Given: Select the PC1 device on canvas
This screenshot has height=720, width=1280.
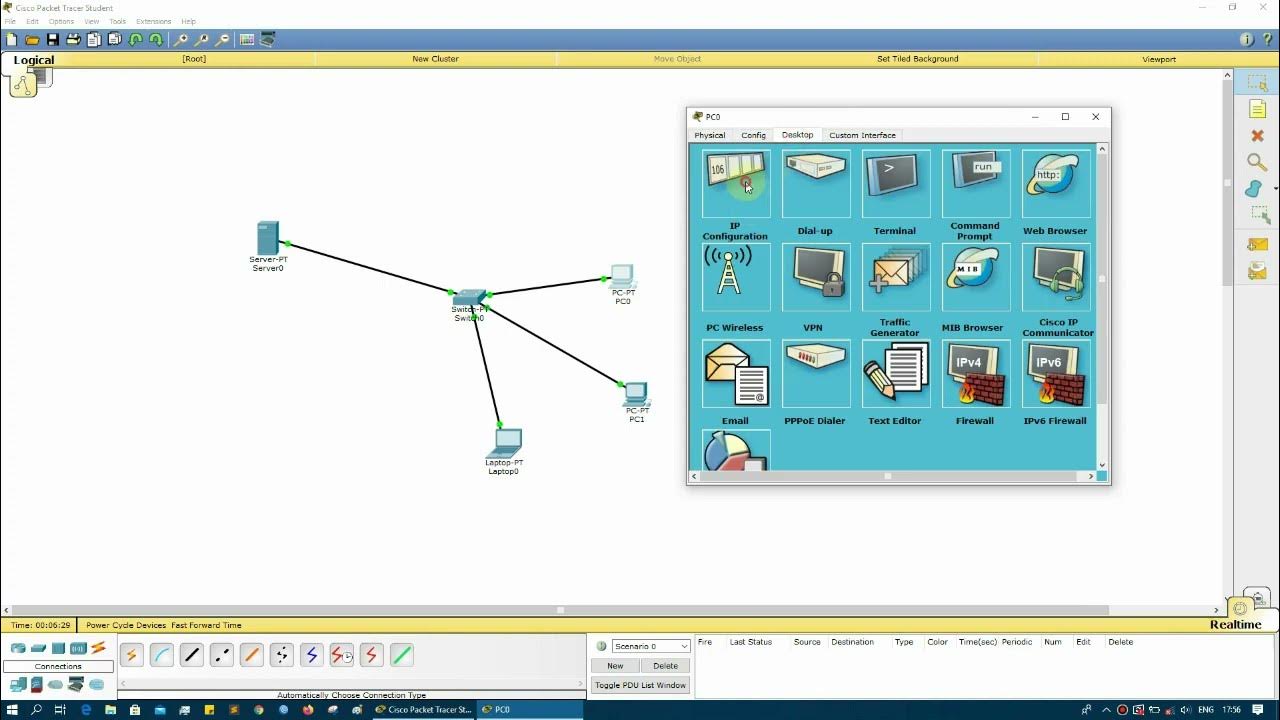Looking at the screenshot, I should [x=636, y=393].
